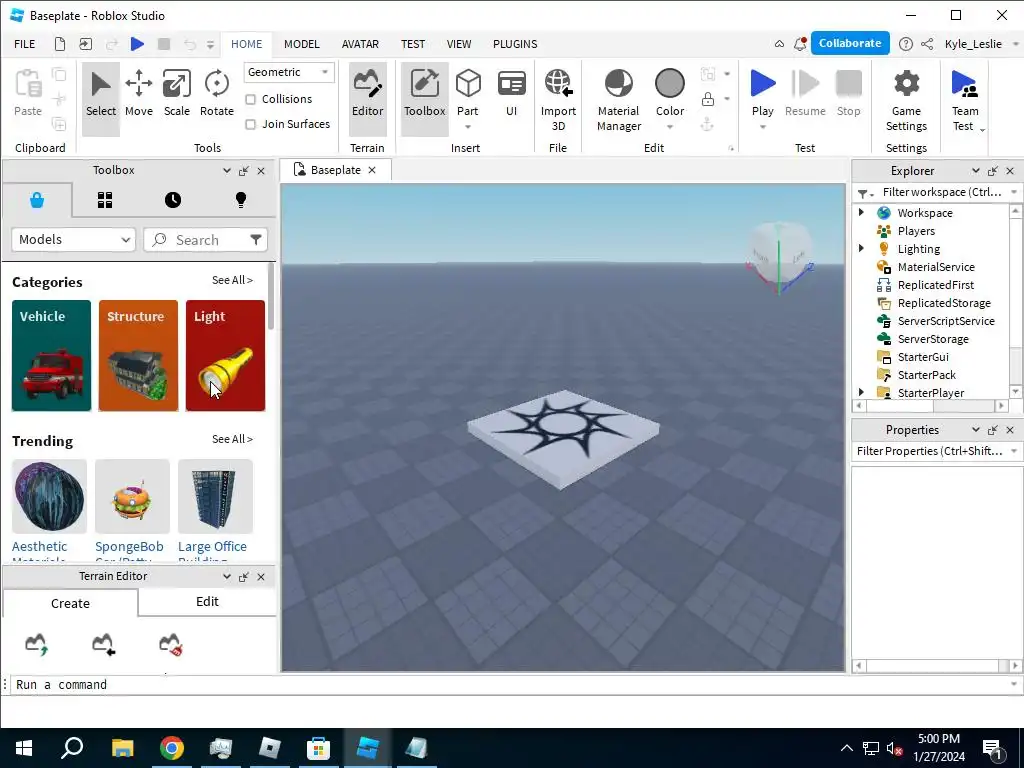Insert a new Part

tap(468, 90)
